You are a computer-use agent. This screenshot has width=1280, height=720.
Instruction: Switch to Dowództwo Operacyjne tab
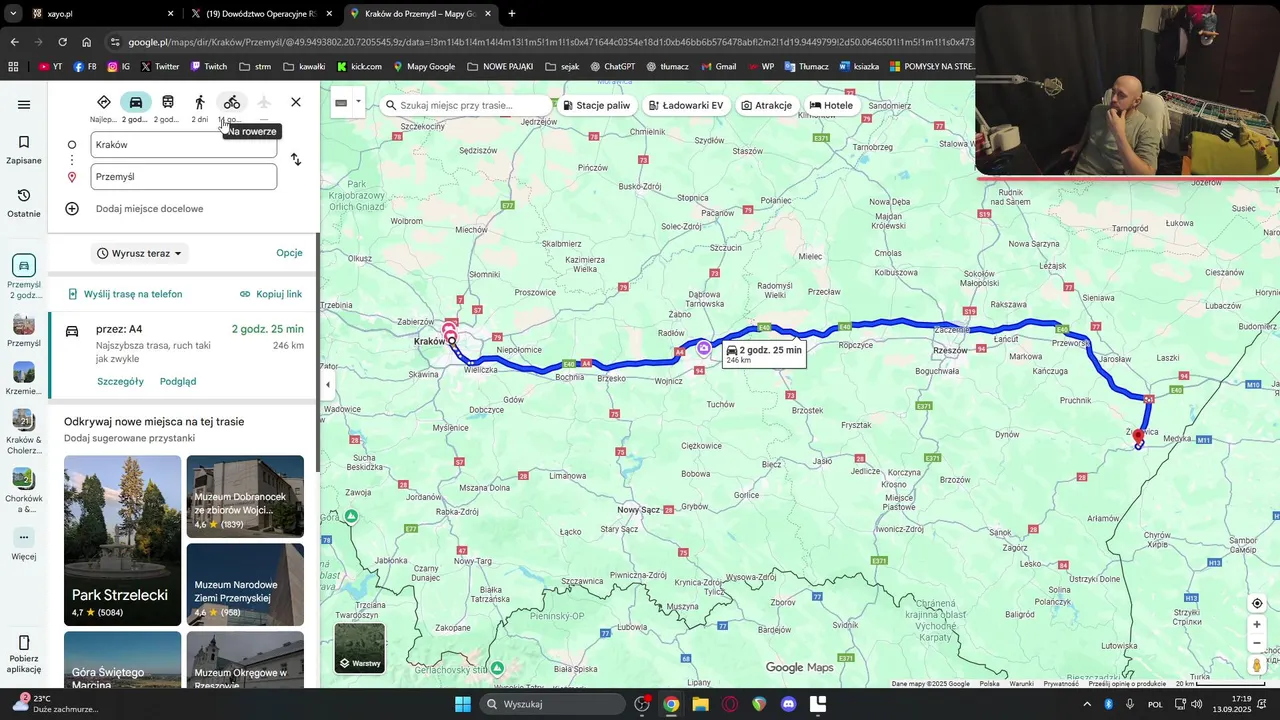(x=262, y=14)
